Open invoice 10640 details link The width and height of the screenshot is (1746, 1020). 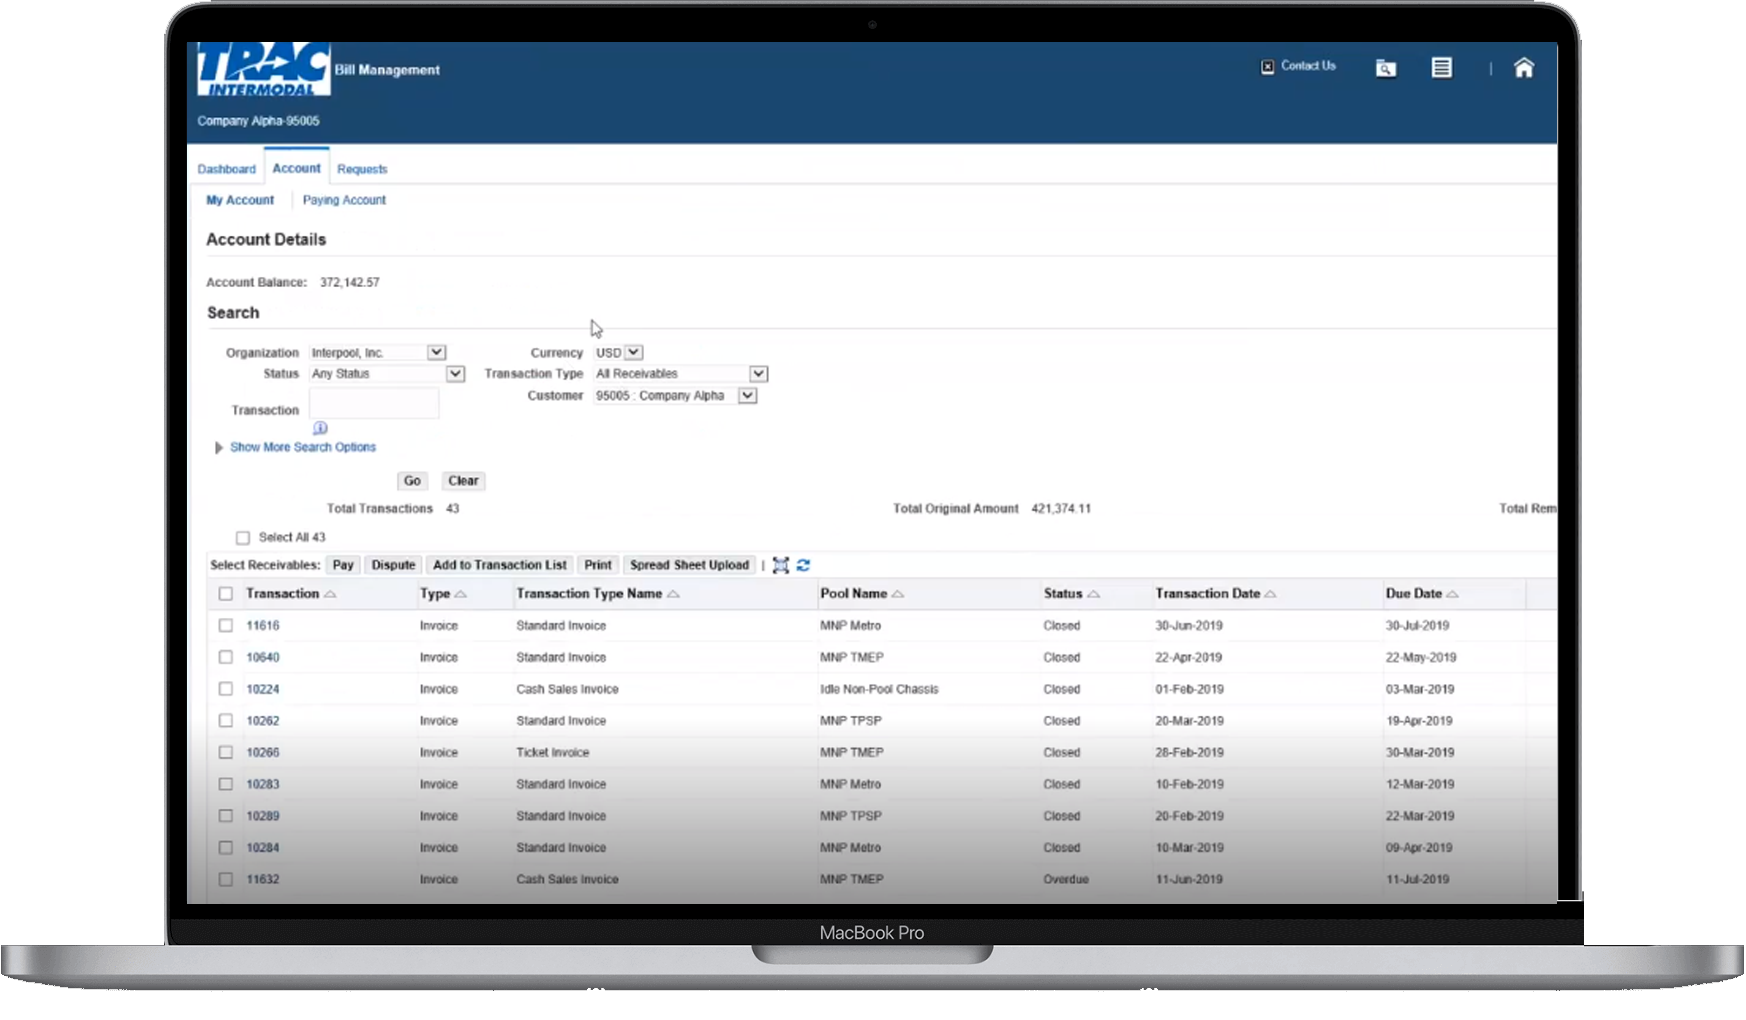pos(265,657)
